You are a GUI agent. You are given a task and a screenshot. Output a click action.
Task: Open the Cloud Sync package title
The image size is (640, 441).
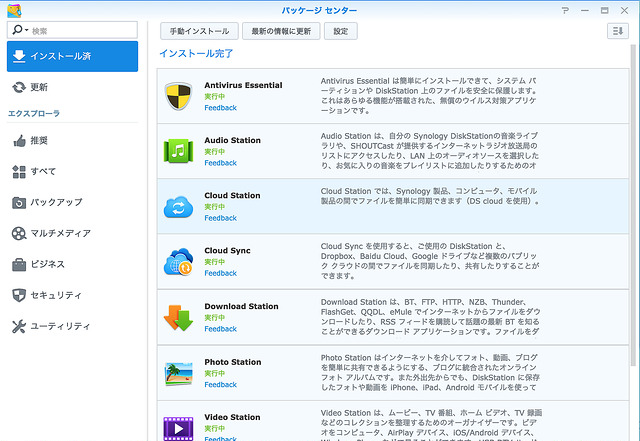click(227, 251)
